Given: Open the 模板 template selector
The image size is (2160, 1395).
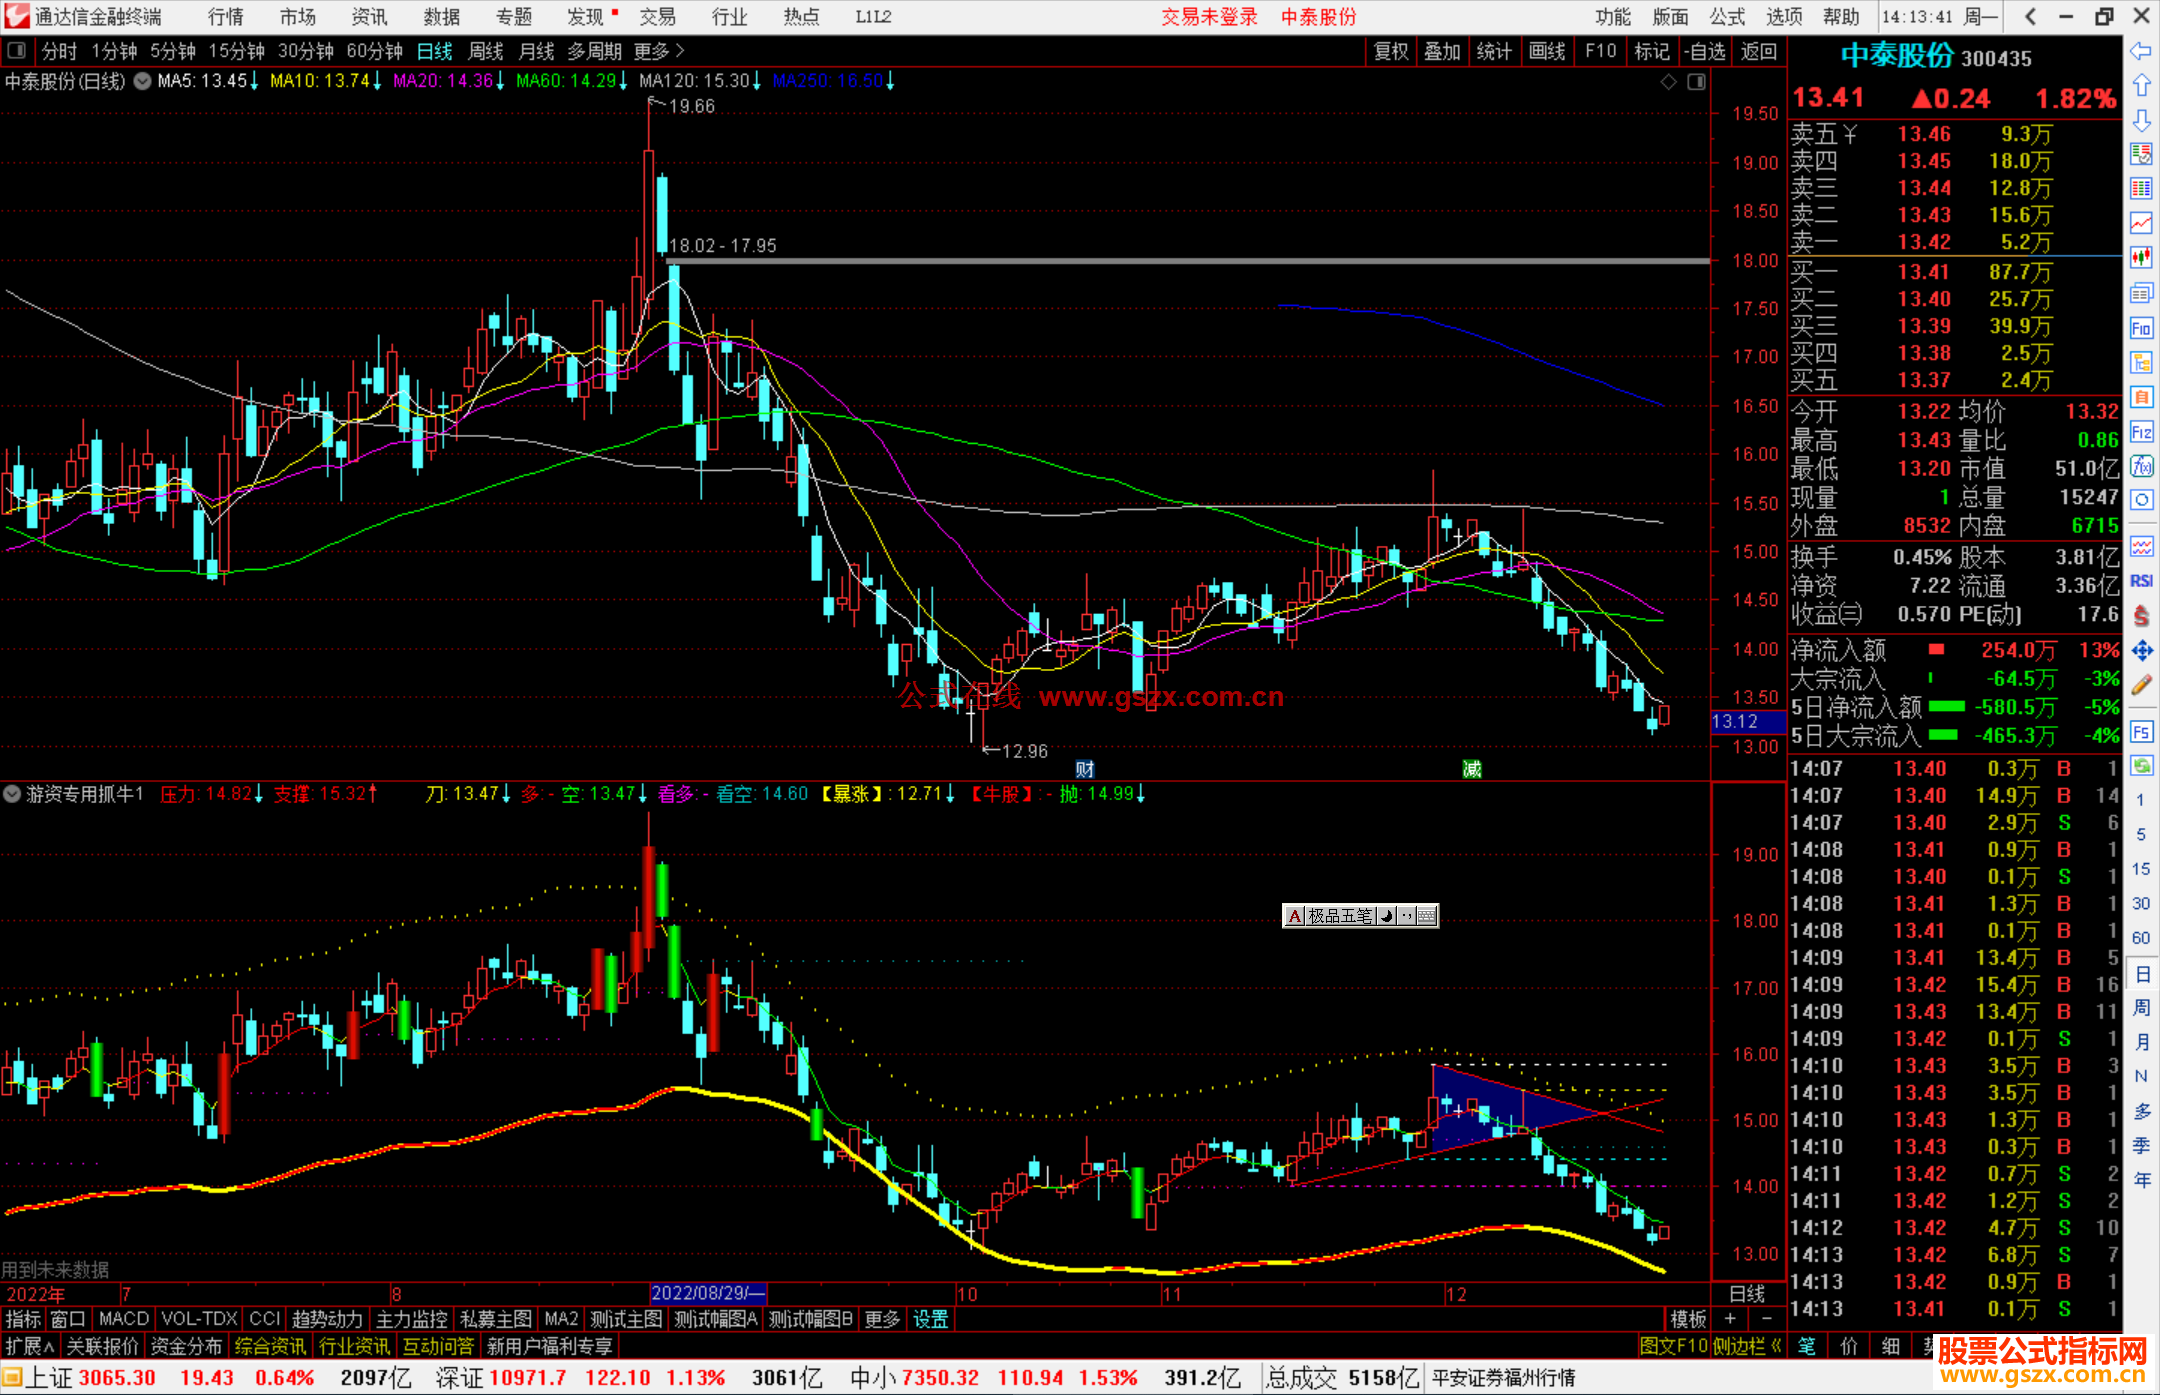Looking at the screenshot, I should [x=1688, y=1319].
